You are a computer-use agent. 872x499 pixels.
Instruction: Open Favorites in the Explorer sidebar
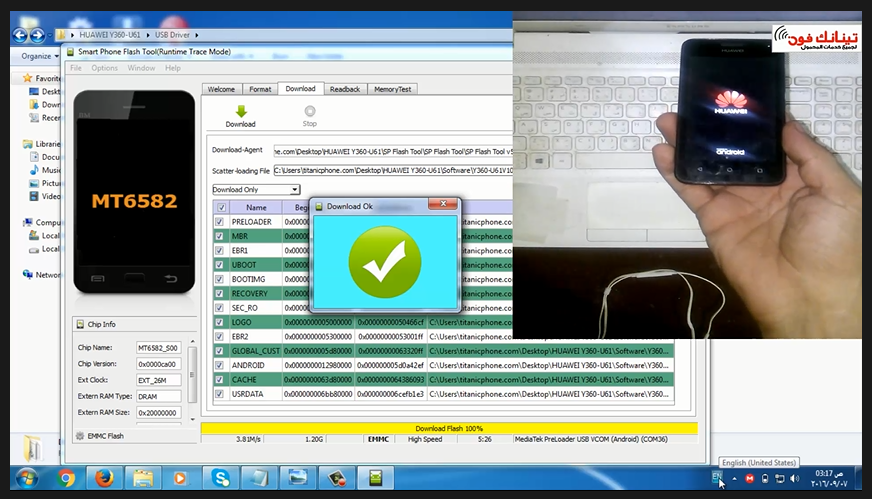coord(41,78)
